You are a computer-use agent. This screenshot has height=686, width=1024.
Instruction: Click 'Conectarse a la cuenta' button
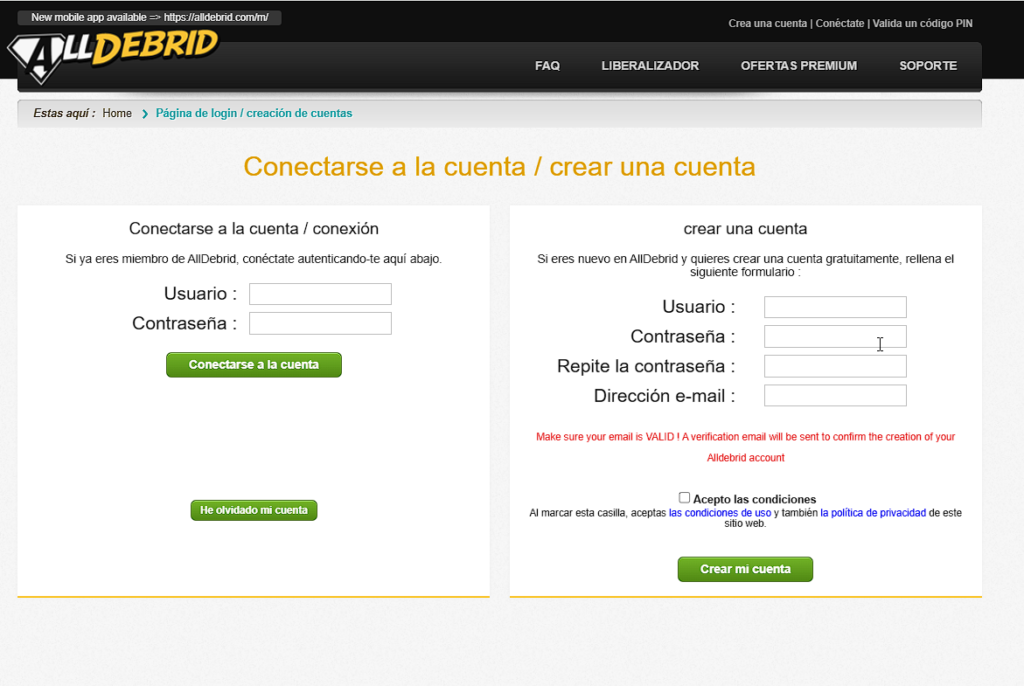(253, 365)
